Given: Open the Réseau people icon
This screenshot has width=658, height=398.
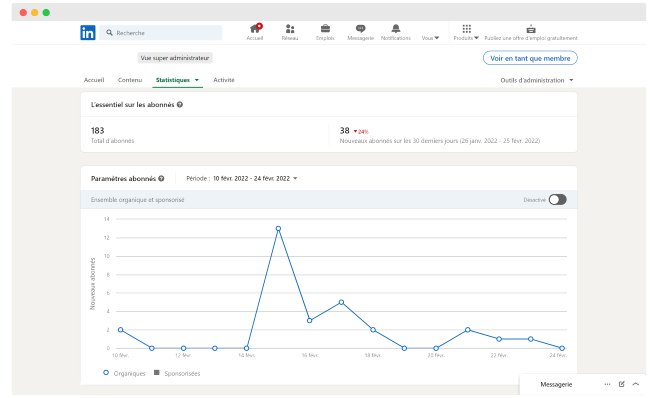Looking at the screenshot, I should 290,29.
